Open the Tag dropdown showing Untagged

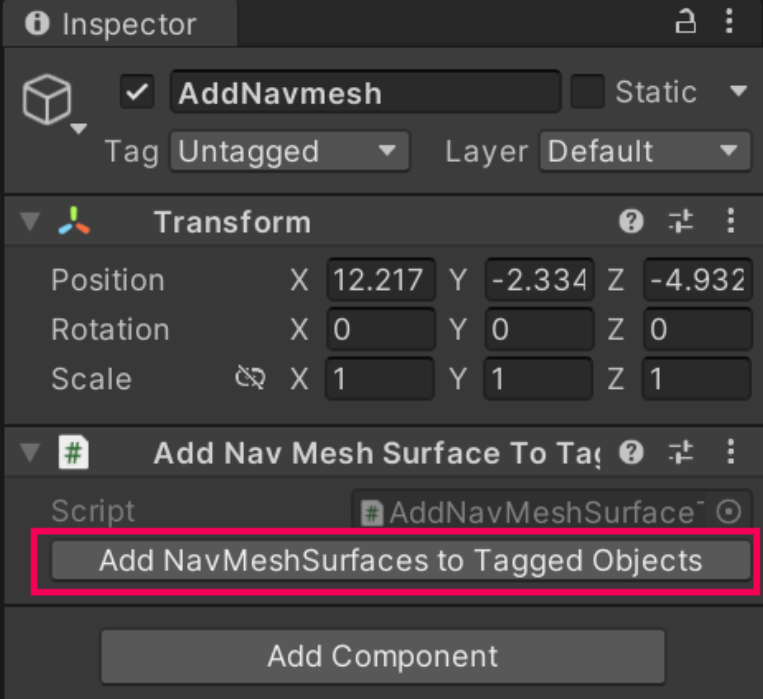point(288,152)
